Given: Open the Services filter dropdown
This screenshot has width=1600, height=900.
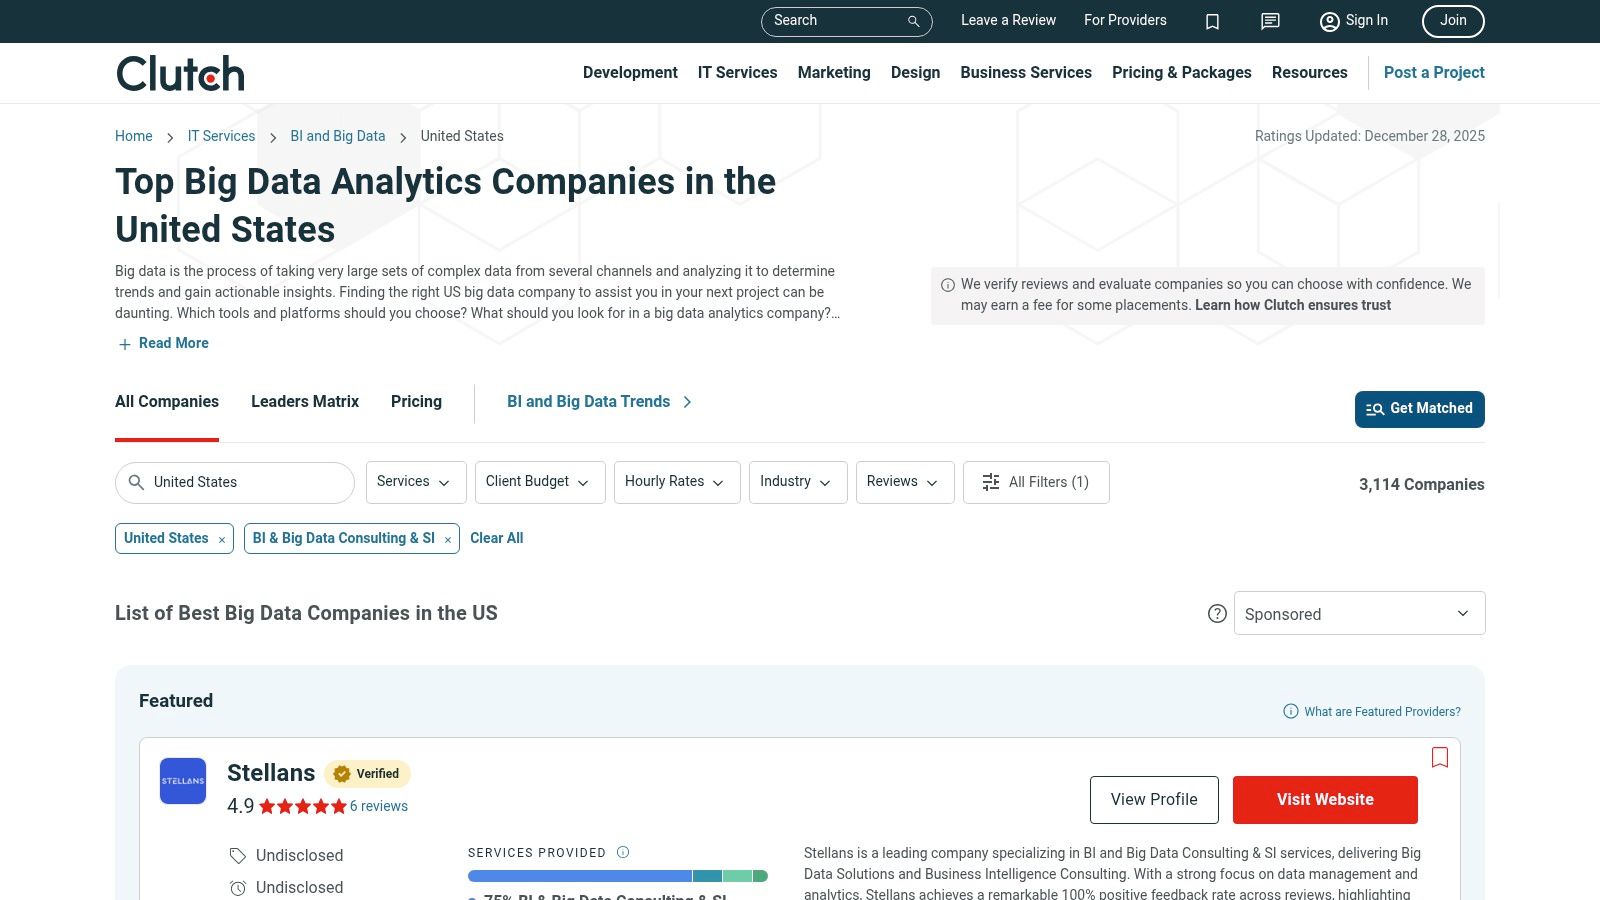Looking at the screenshot, I should pyautogui.click(x=415, y=482).
